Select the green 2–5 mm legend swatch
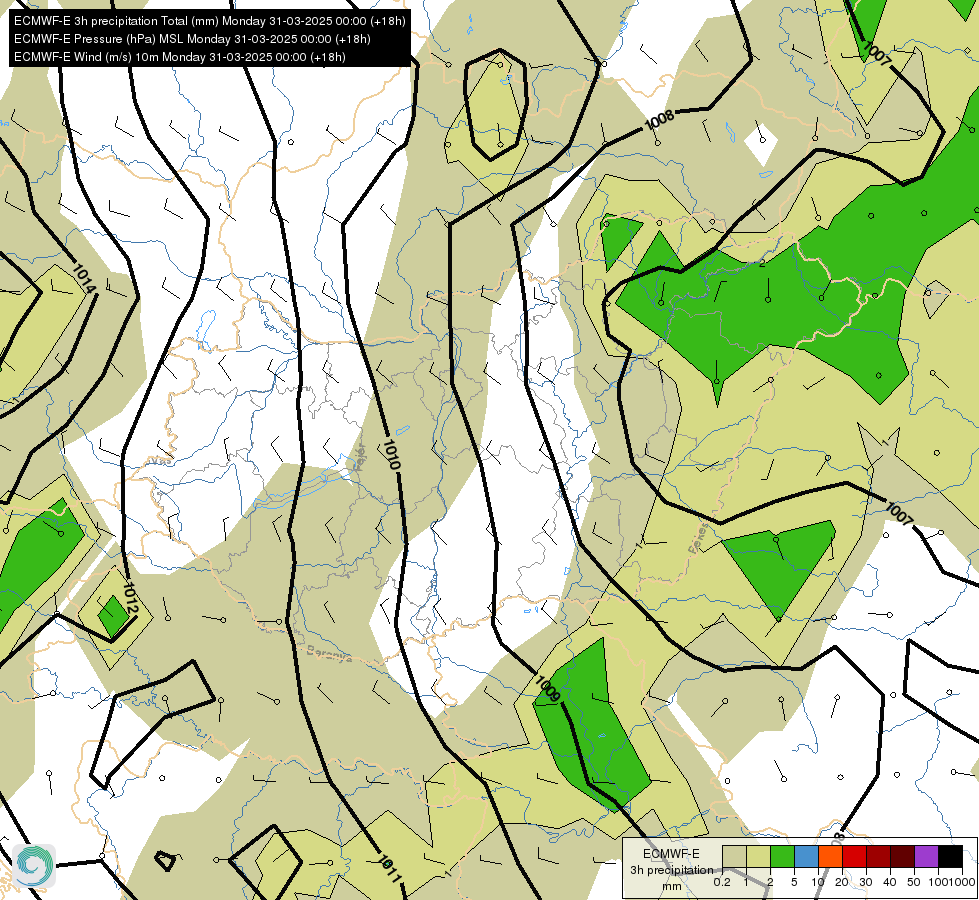 (782, 856)
